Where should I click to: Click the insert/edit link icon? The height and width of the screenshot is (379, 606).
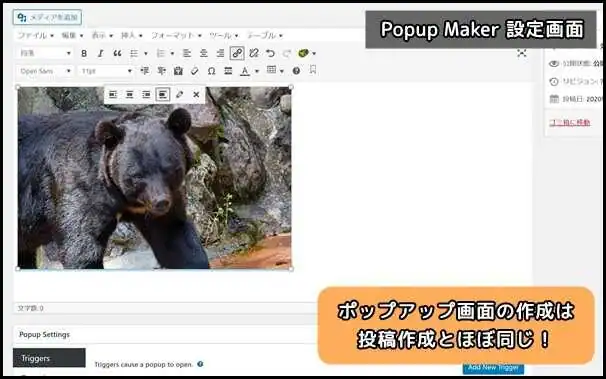[x=237, y=53]
